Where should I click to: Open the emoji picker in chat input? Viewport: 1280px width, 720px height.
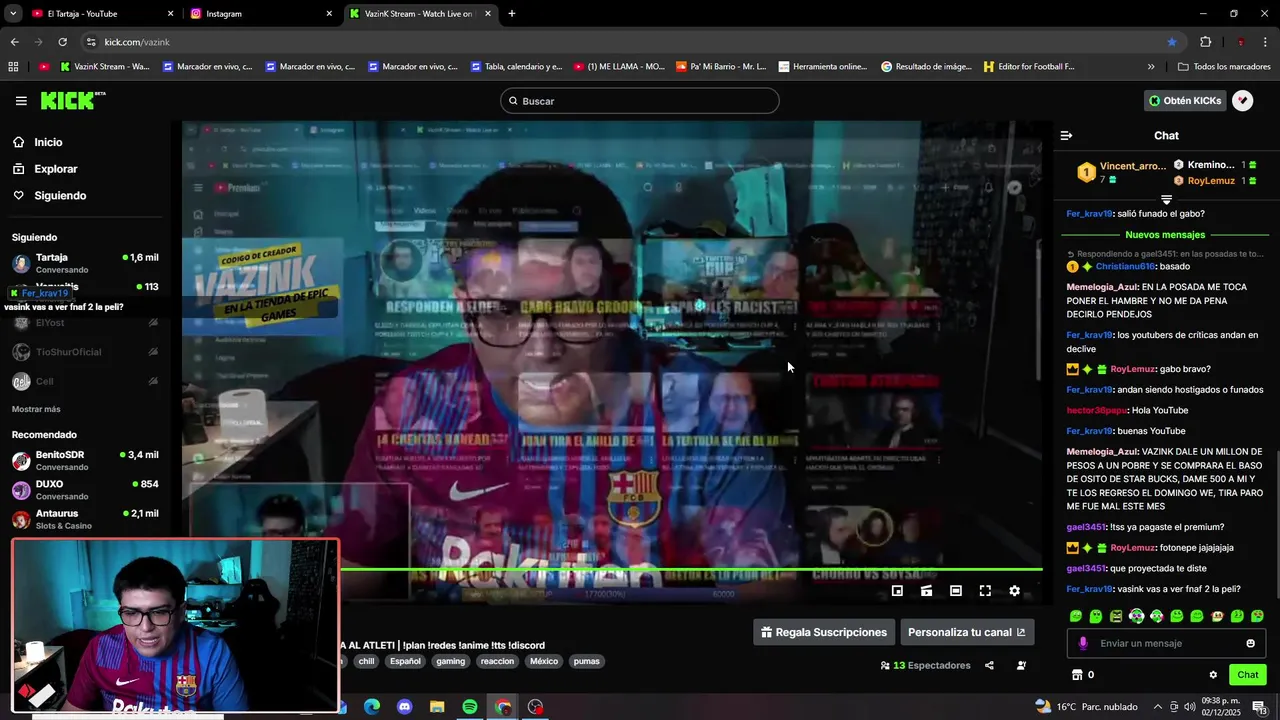click(x=1250, y=643)
